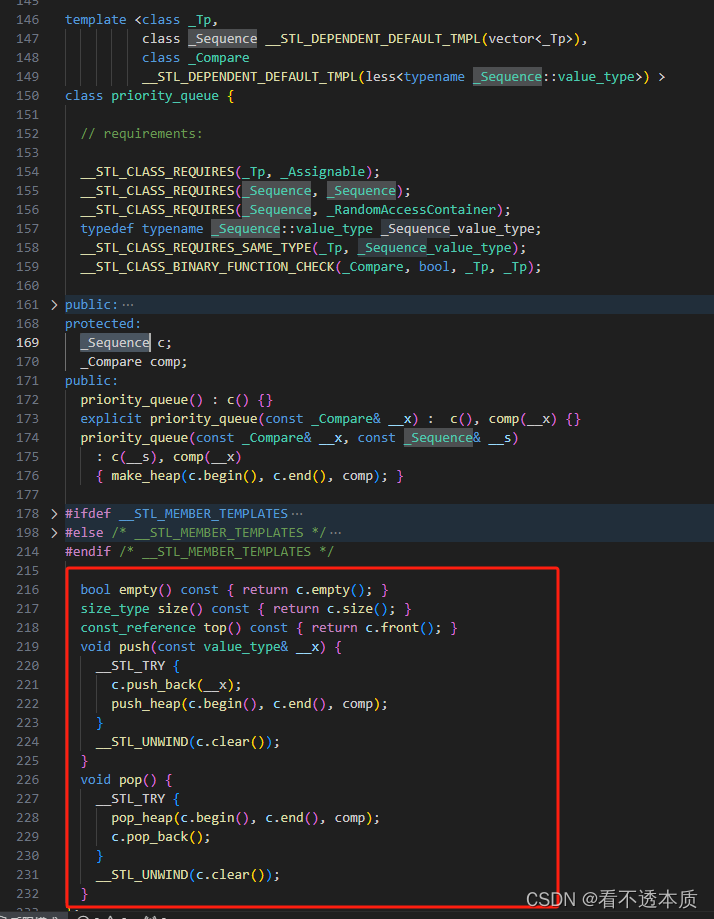This screenshot has height=919, width=714.
Task: Click the ellipsis after folded #else line
Action: [335, 533]
